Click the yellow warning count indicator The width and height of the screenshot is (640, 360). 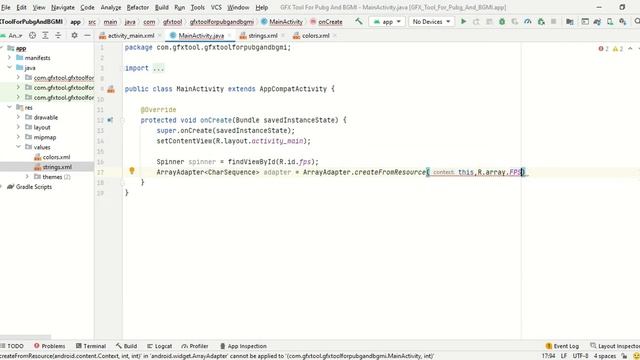click(x=618, y=49)
